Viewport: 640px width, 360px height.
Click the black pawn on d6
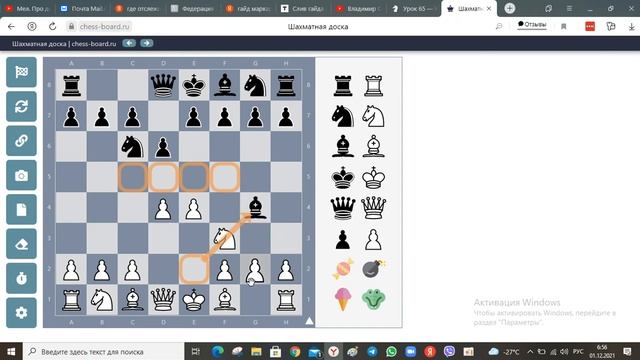(x=163, y=147)
